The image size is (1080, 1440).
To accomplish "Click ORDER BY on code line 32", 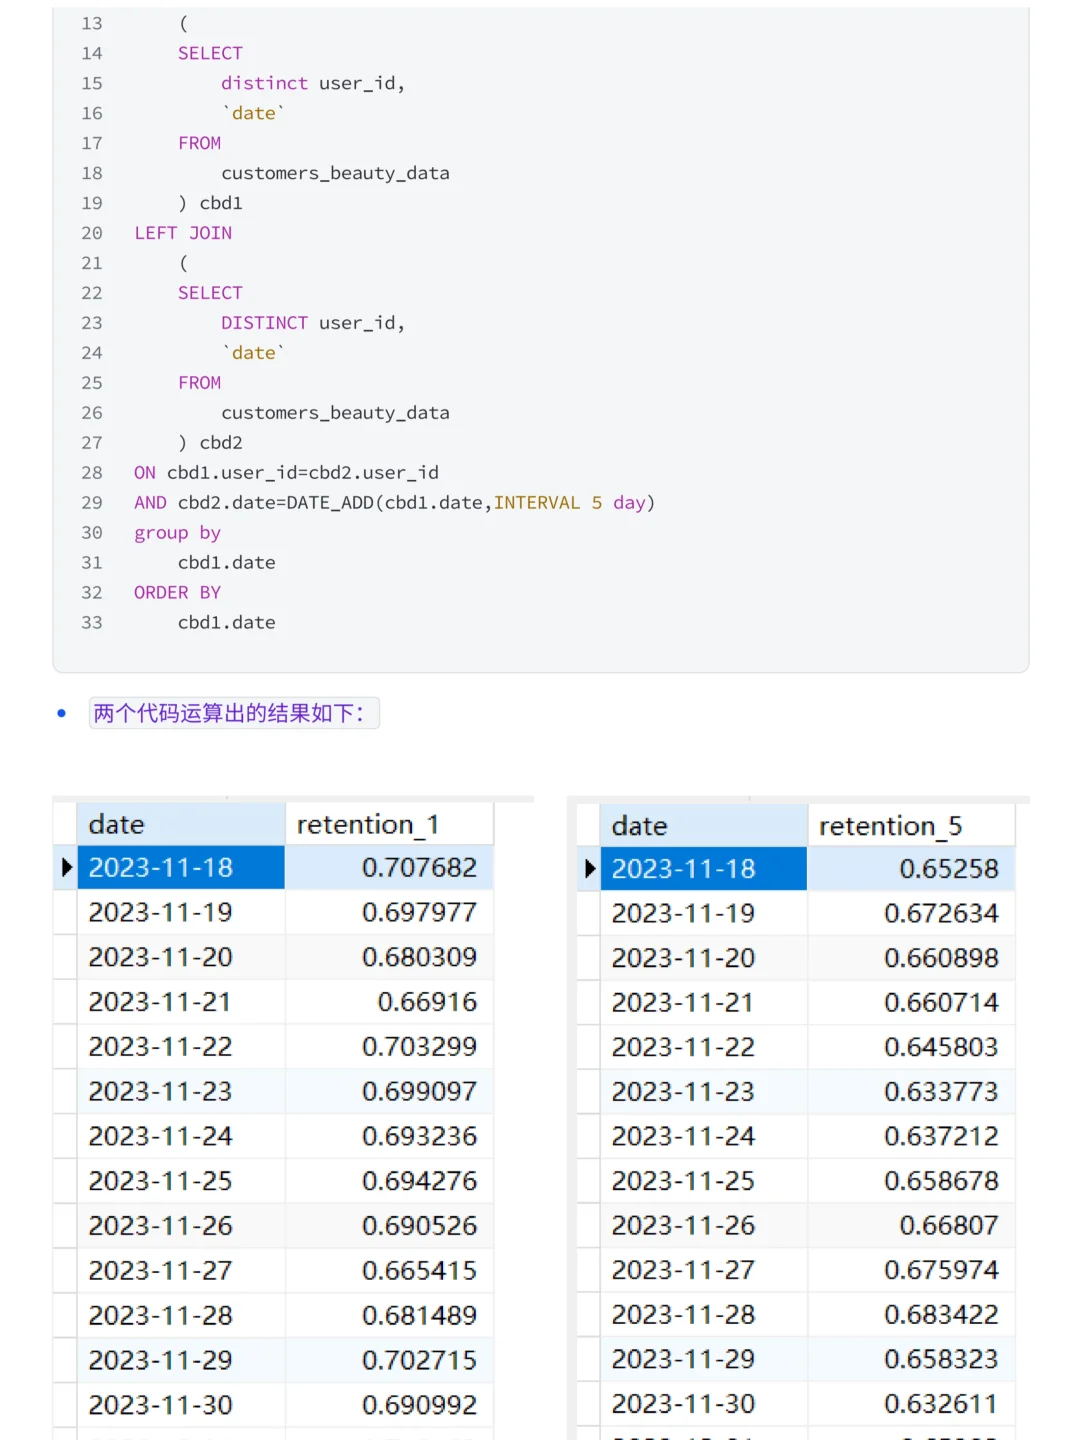I will point(177,593).
